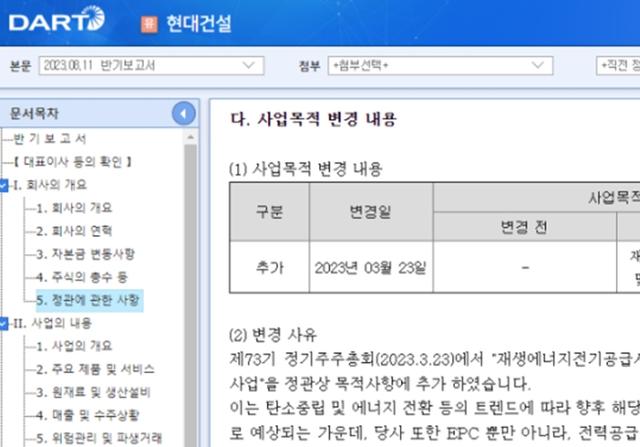Screen dimensions: 640x447
Task: Collapse the I. 회사의 개요 tree node
Action: pyautogui.click(x=3, y=185)
